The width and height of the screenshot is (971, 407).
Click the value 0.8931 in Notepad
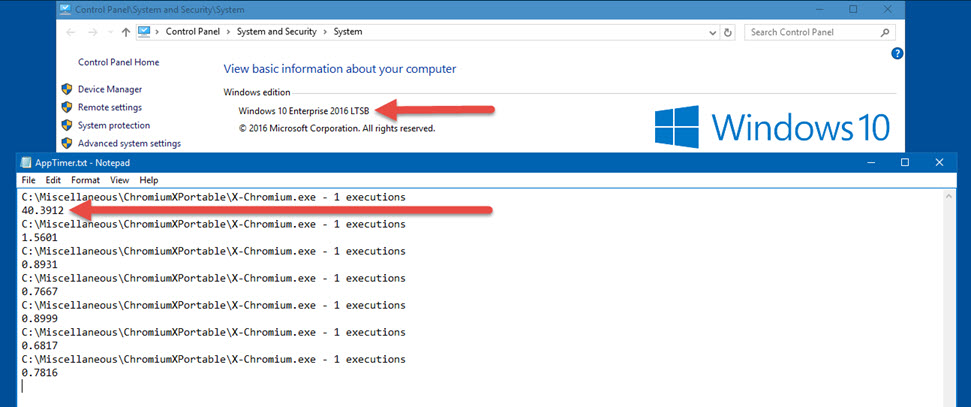(x=40, y=265)
